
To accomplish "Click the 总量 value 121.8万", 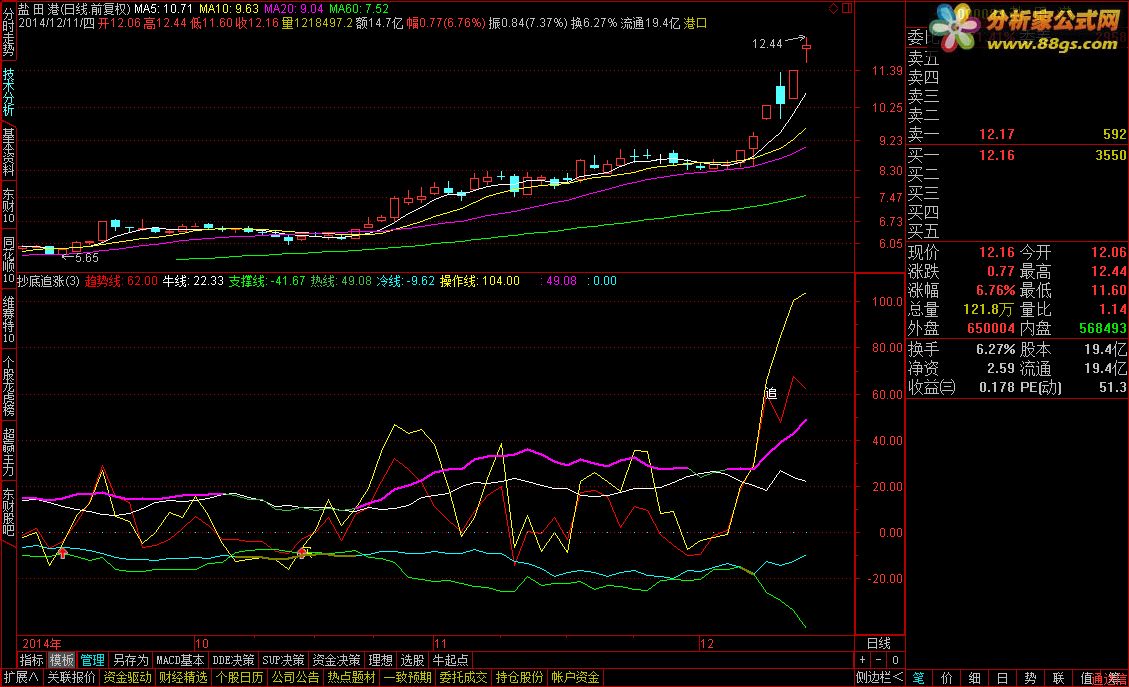I will (988, 310).
